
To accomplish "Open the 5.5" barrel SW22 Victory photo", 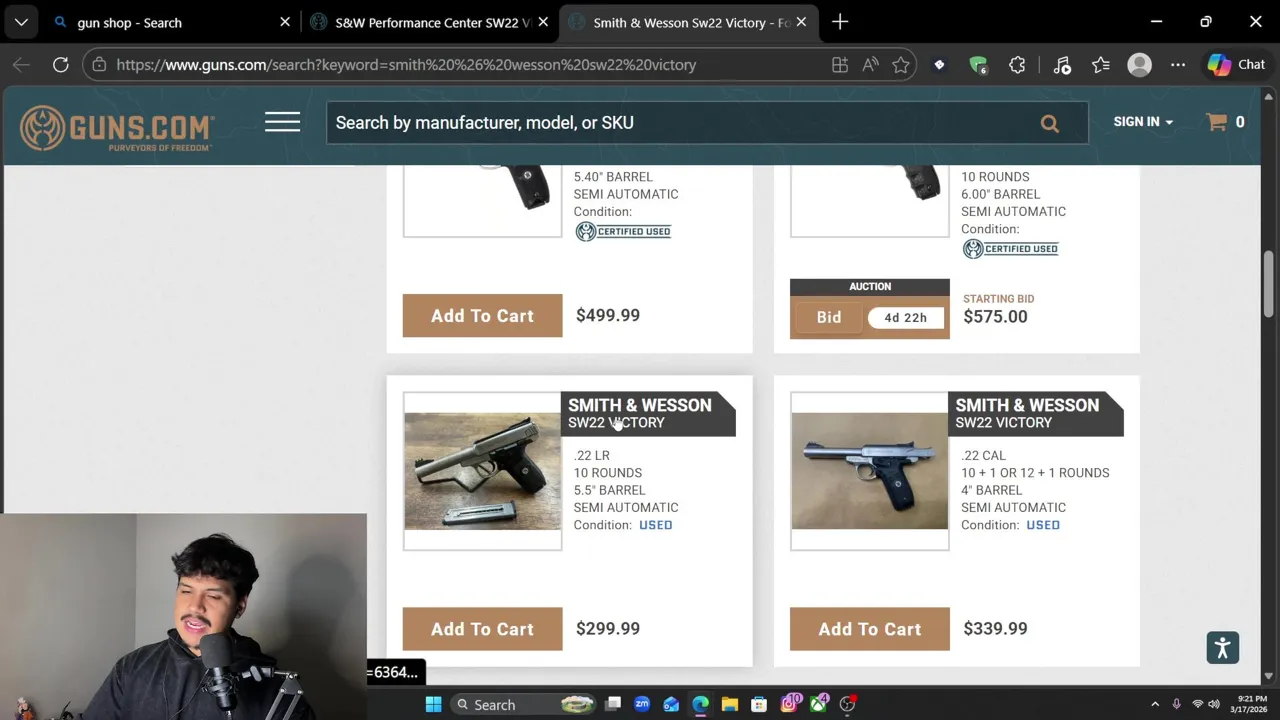I will (x=482, y=471).
